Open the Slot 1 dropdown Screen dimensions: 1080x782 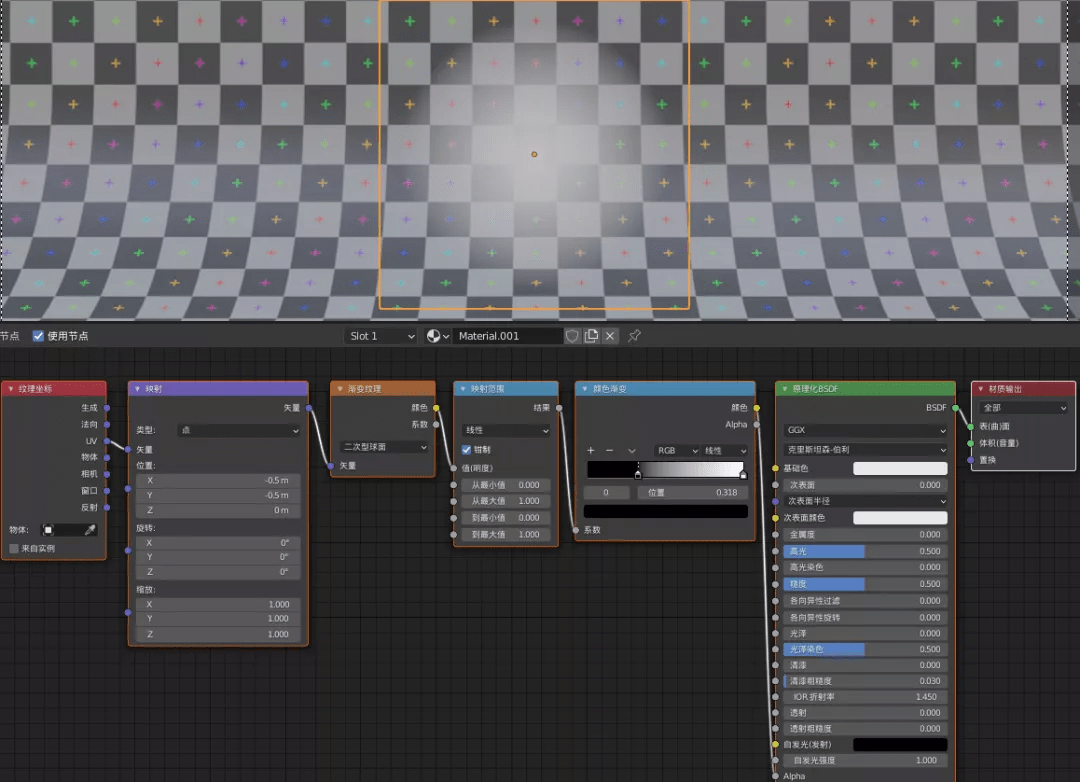[x=381, y=336]
